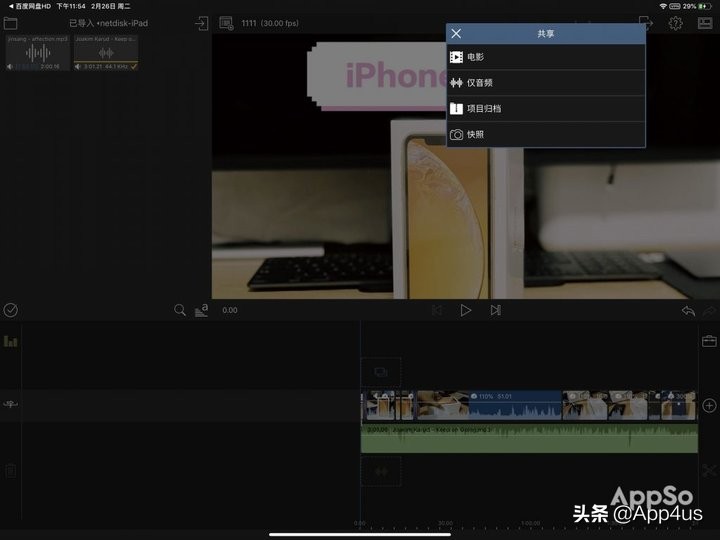720x540 pixels.
Task: Tap the battery indicator in status bar
Action: click(704, 6)
